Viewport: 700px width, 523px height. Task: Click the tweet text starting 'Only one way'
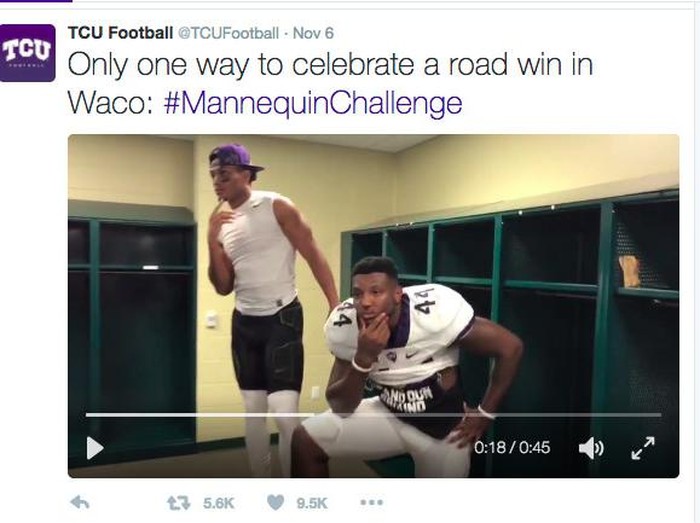(330, 66)
